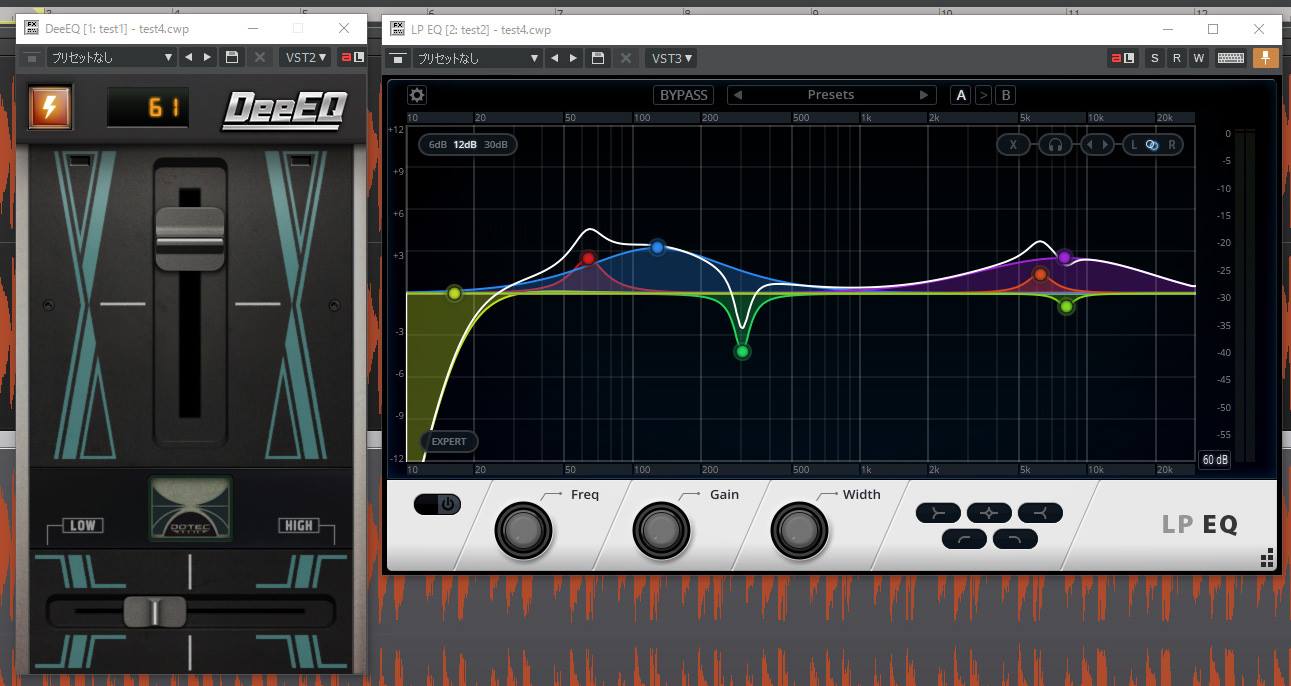Go to next preset in DeeEQ window
Screen dimensions: 1291x686
[x=207, y=57]
